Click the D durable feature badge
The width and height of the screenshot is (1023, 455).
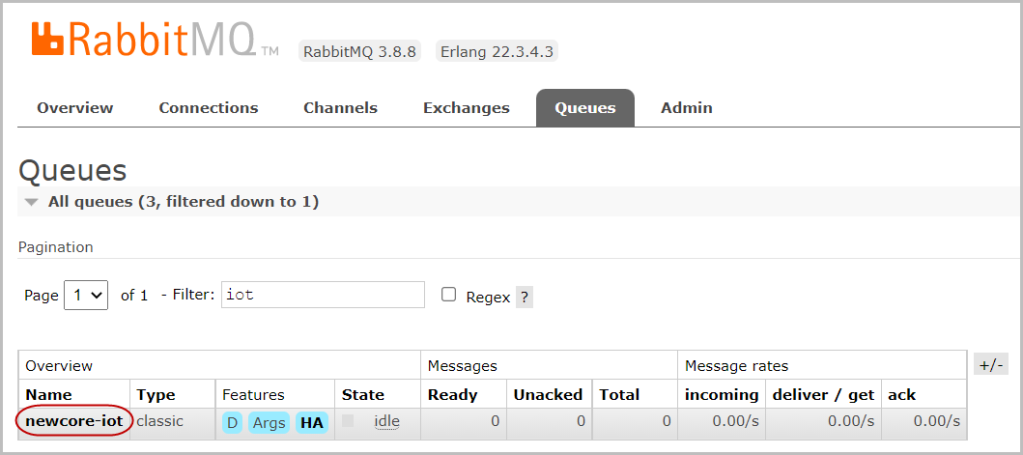232,422
